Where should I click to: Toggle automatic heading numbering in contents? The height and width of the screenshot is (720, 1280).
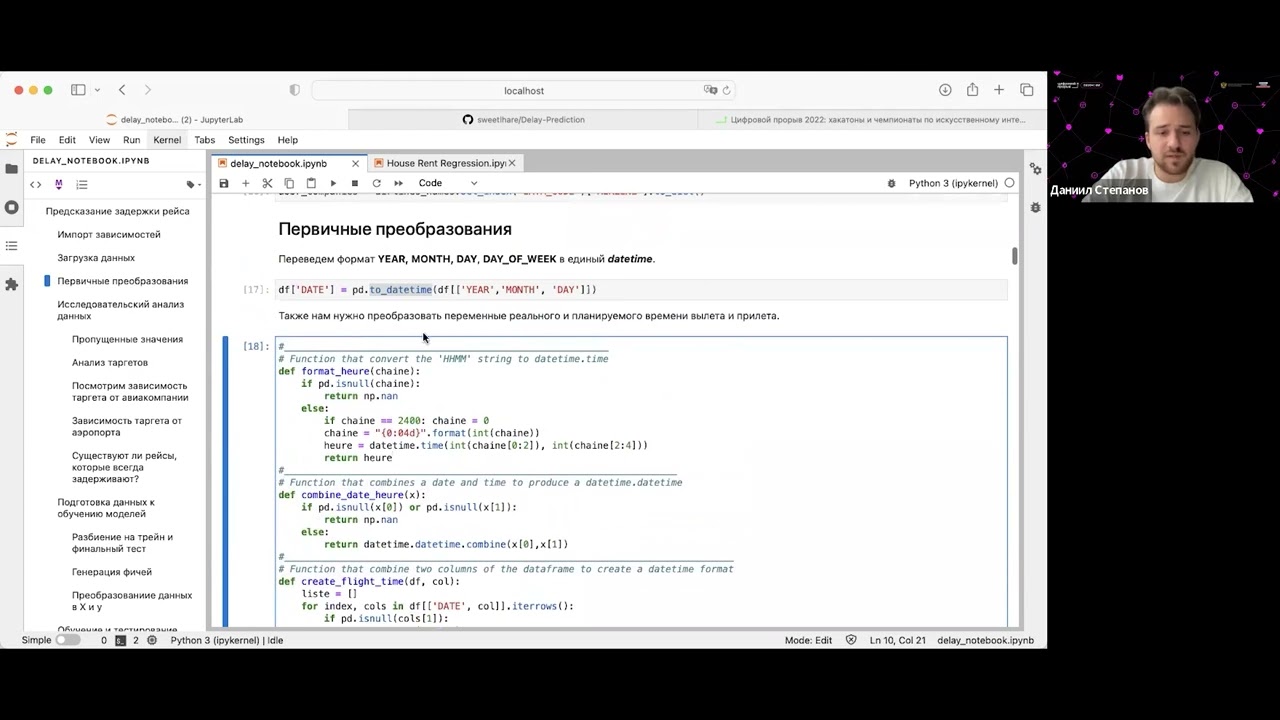[82, 184]
